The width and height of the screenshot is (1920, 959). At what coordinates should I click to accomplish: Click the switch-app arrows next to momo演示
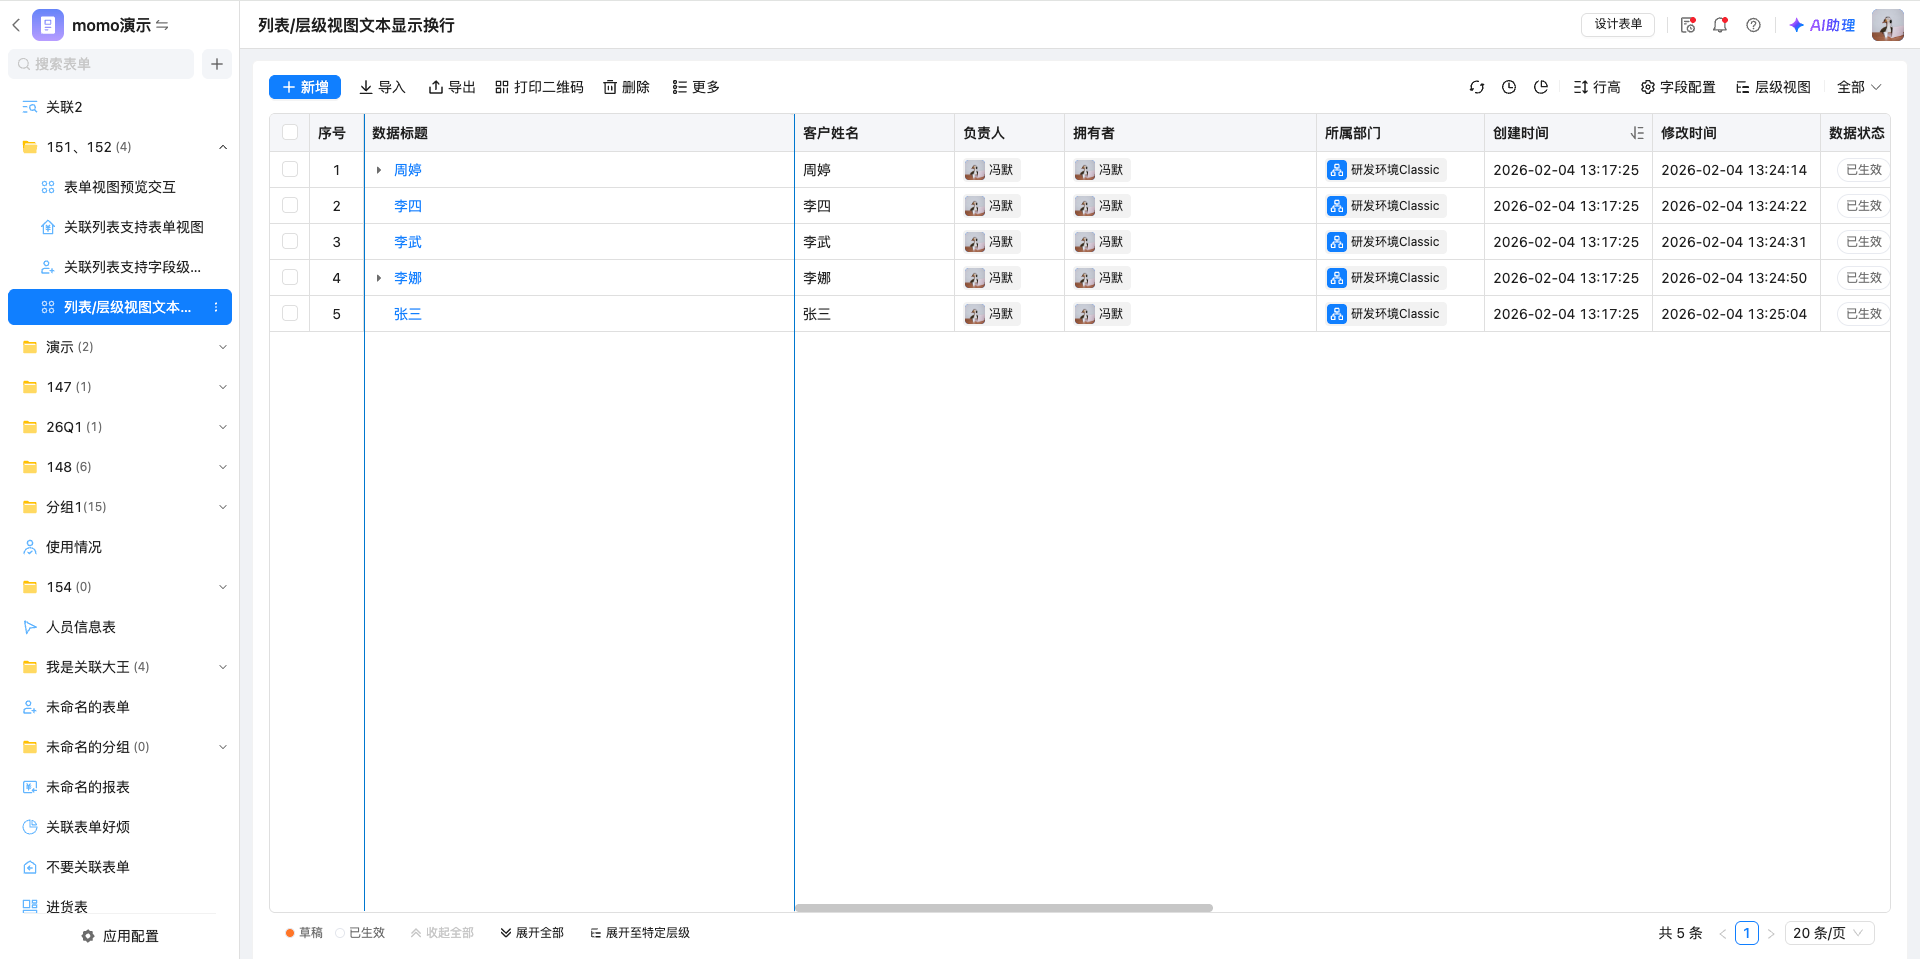point(162,25)
